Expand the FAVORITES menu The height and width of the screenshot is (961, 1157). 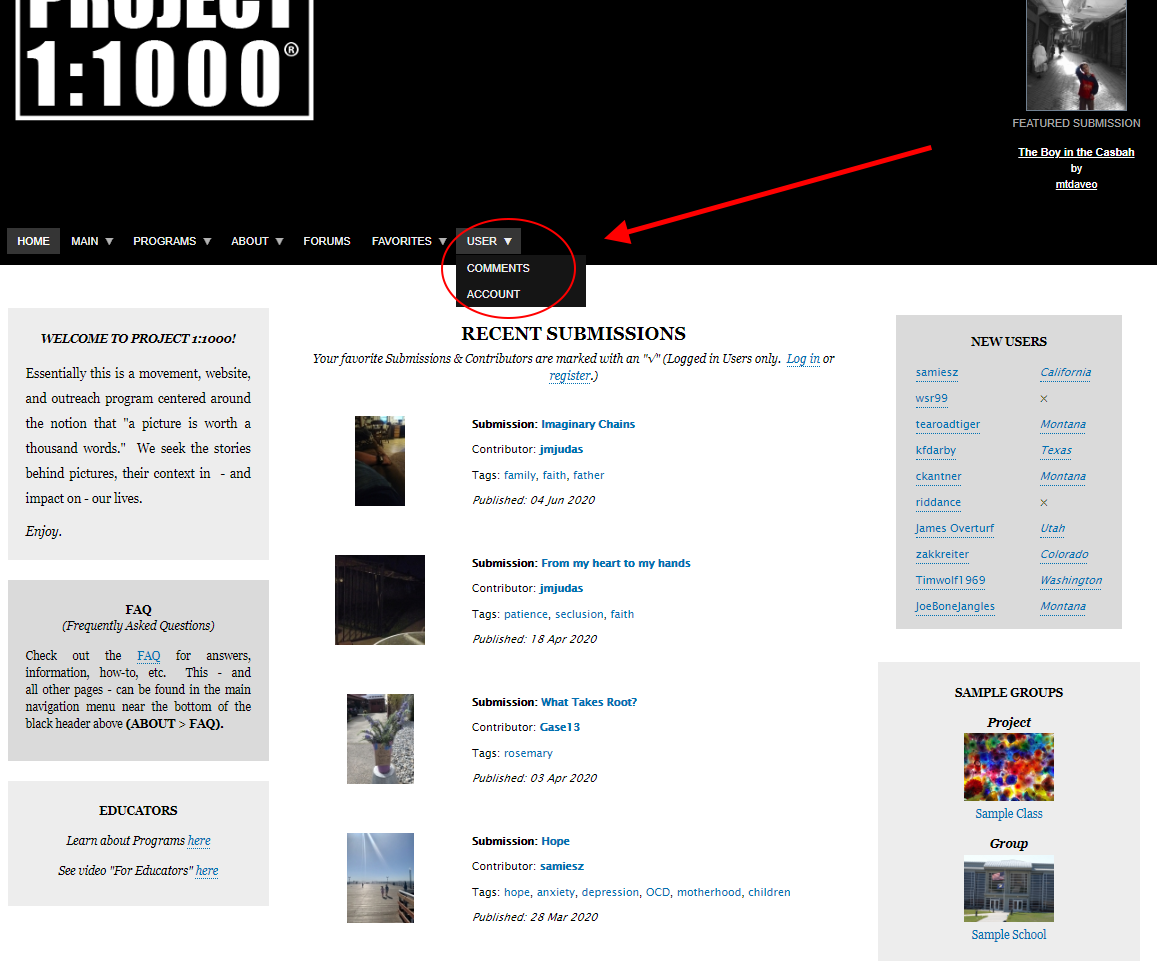[409, 241]
